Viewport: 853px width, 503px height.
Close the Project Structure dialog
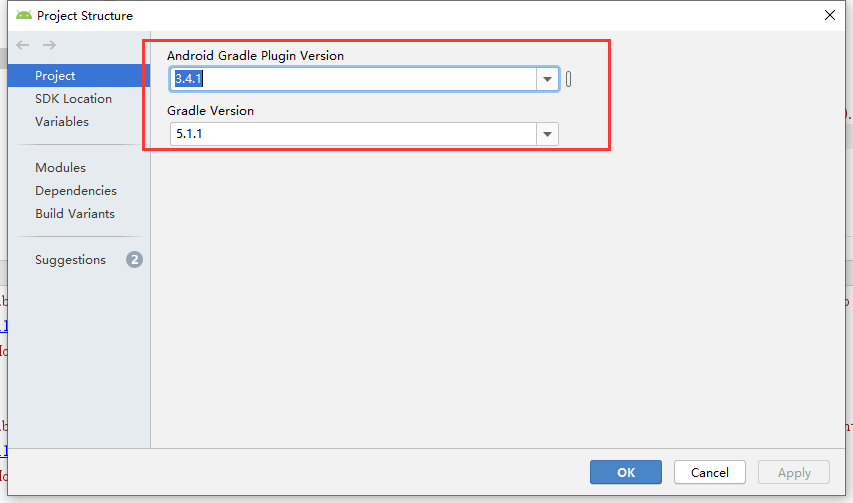[x=830, y=15]
